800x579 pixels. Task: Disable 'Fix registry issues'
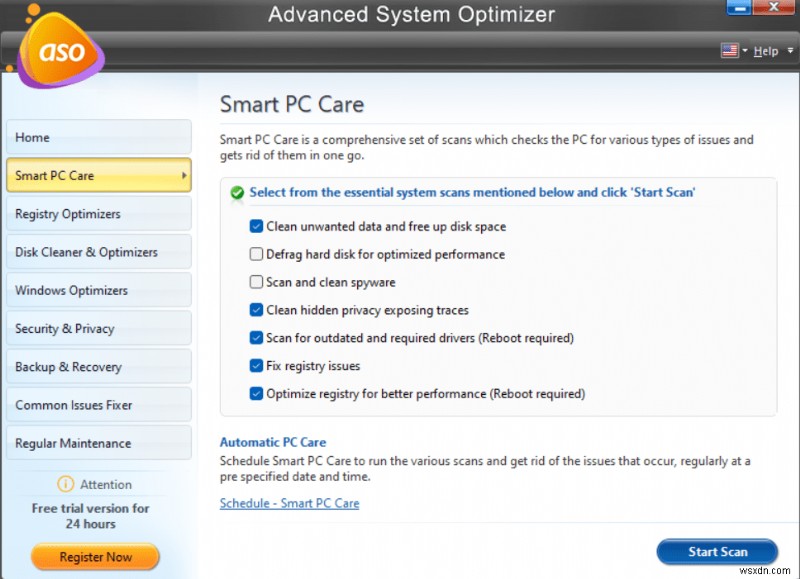pos(255,366)
